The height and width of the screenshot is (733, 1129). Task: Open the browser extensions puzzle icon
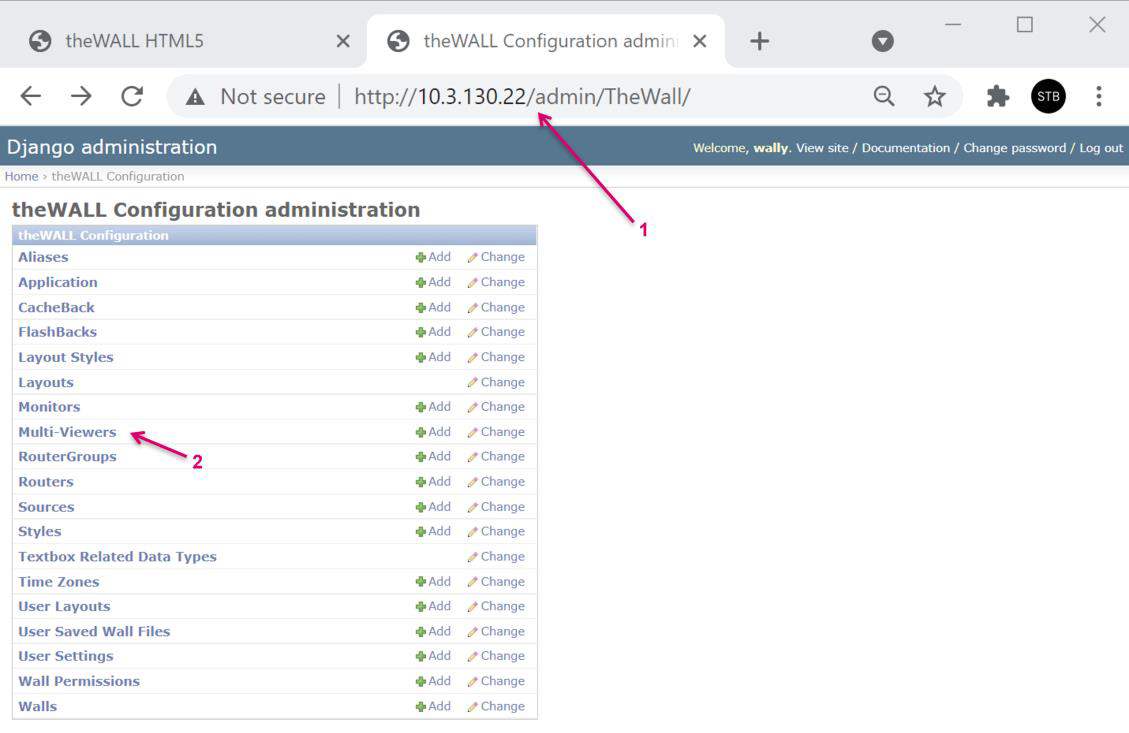[997, 96]
